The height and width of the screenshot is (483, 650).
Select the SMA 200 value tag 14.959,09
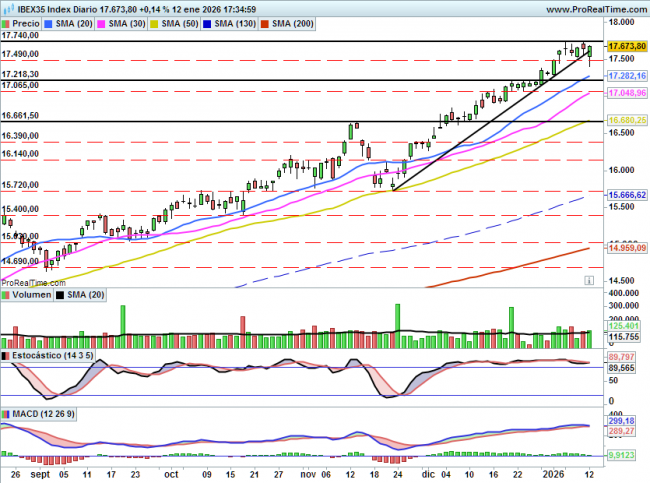click(x=627, y=248)
